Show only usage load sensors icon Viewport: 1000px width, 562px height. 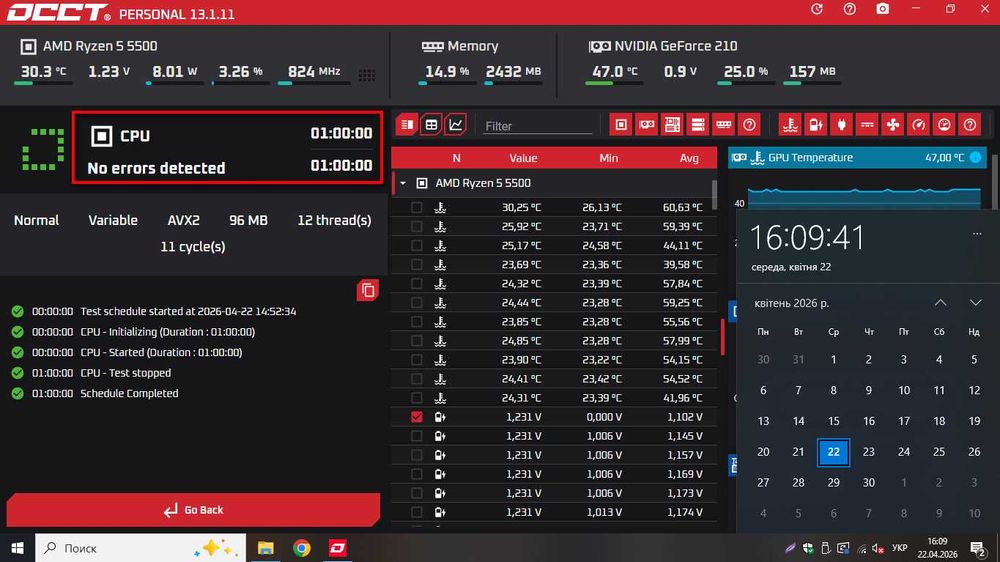[944, 124]
